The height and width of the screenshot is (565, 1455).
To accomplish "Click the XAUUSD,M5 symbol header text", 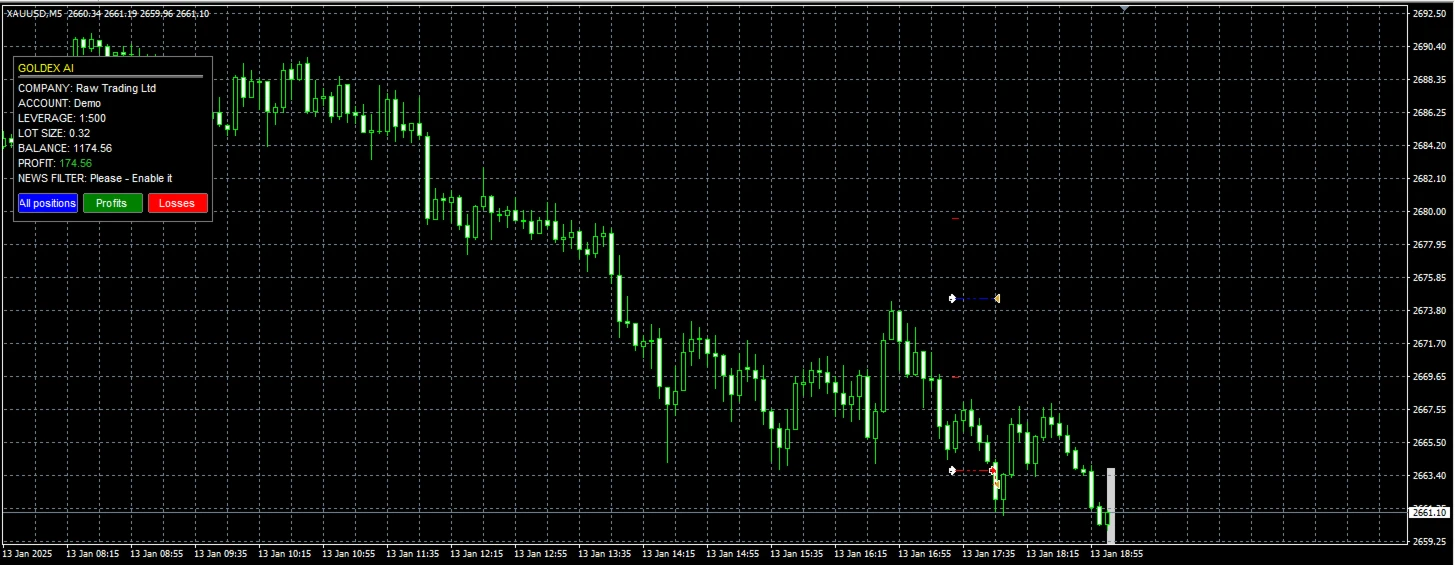I will [x=33, y=13].
